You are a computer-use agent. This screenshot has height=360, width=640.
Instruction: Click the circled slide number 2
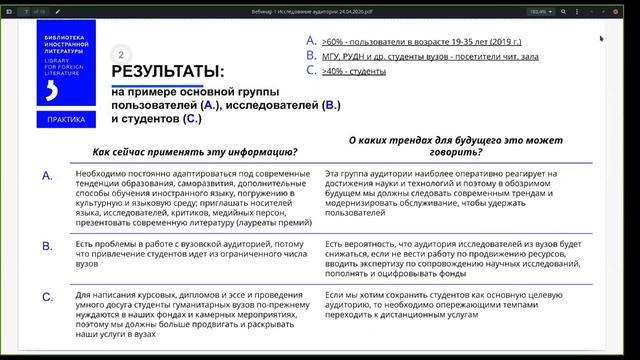coord(121,55)
